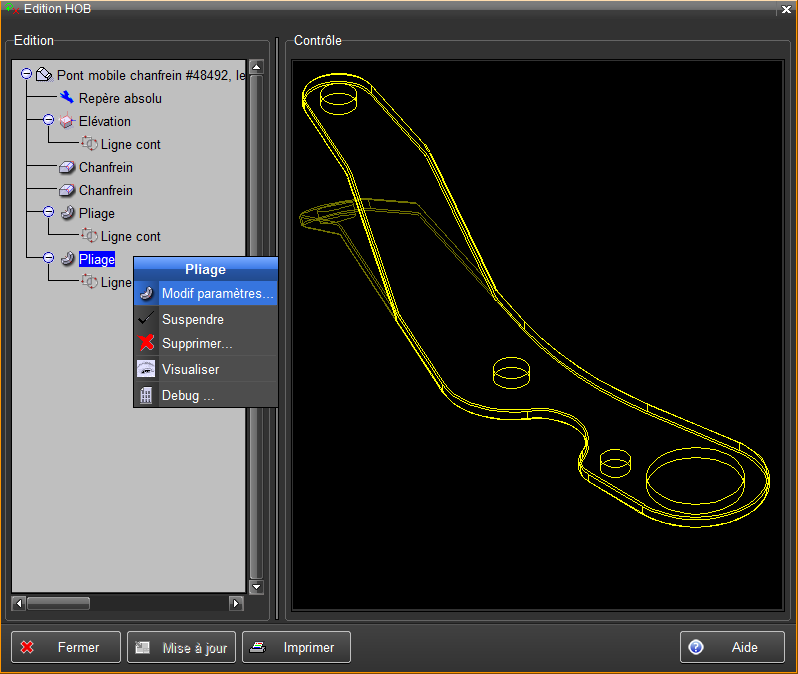Collapse the Elévation tree node
Viewport: 798px width, 674px height.
click(x=48, y=121)
